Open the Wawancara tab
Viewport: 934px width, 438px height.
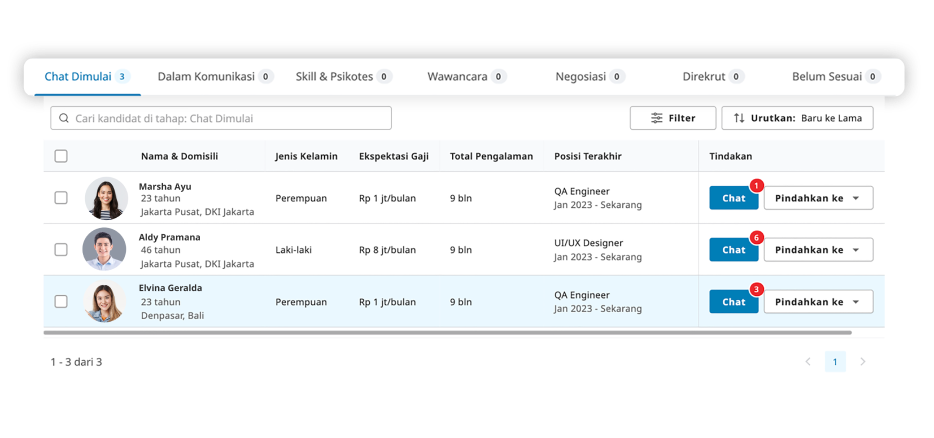pyautogui.click(x=466, y=76)
